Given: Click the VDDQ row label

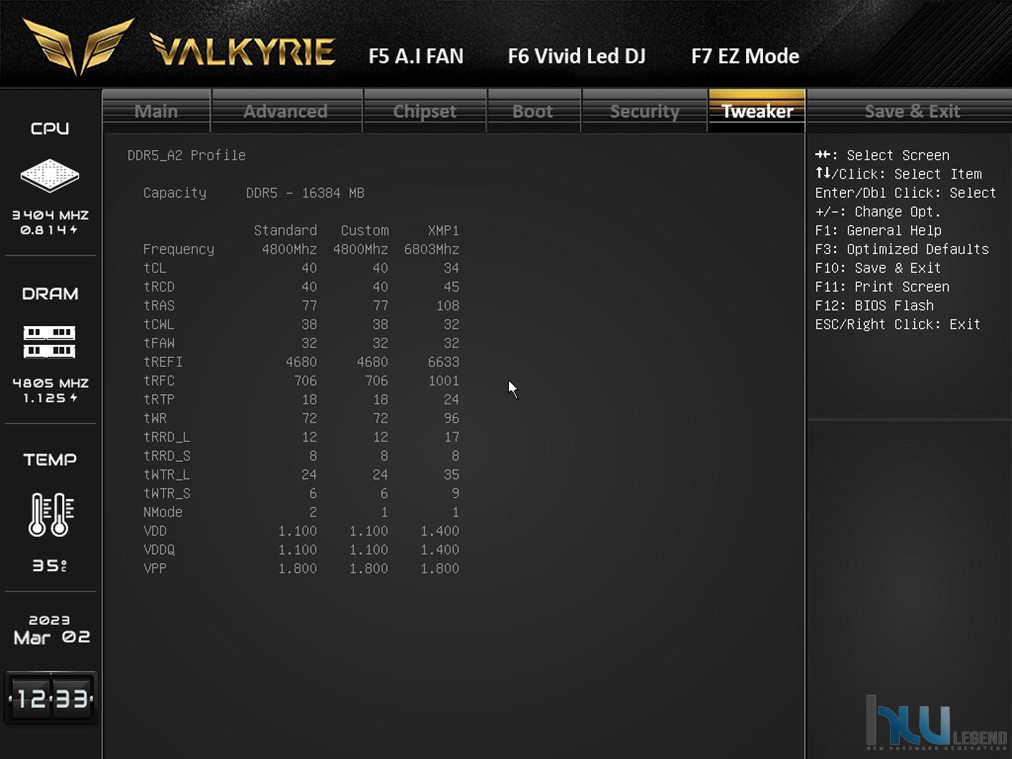Looking at the screenshot, I should (159, 549).
